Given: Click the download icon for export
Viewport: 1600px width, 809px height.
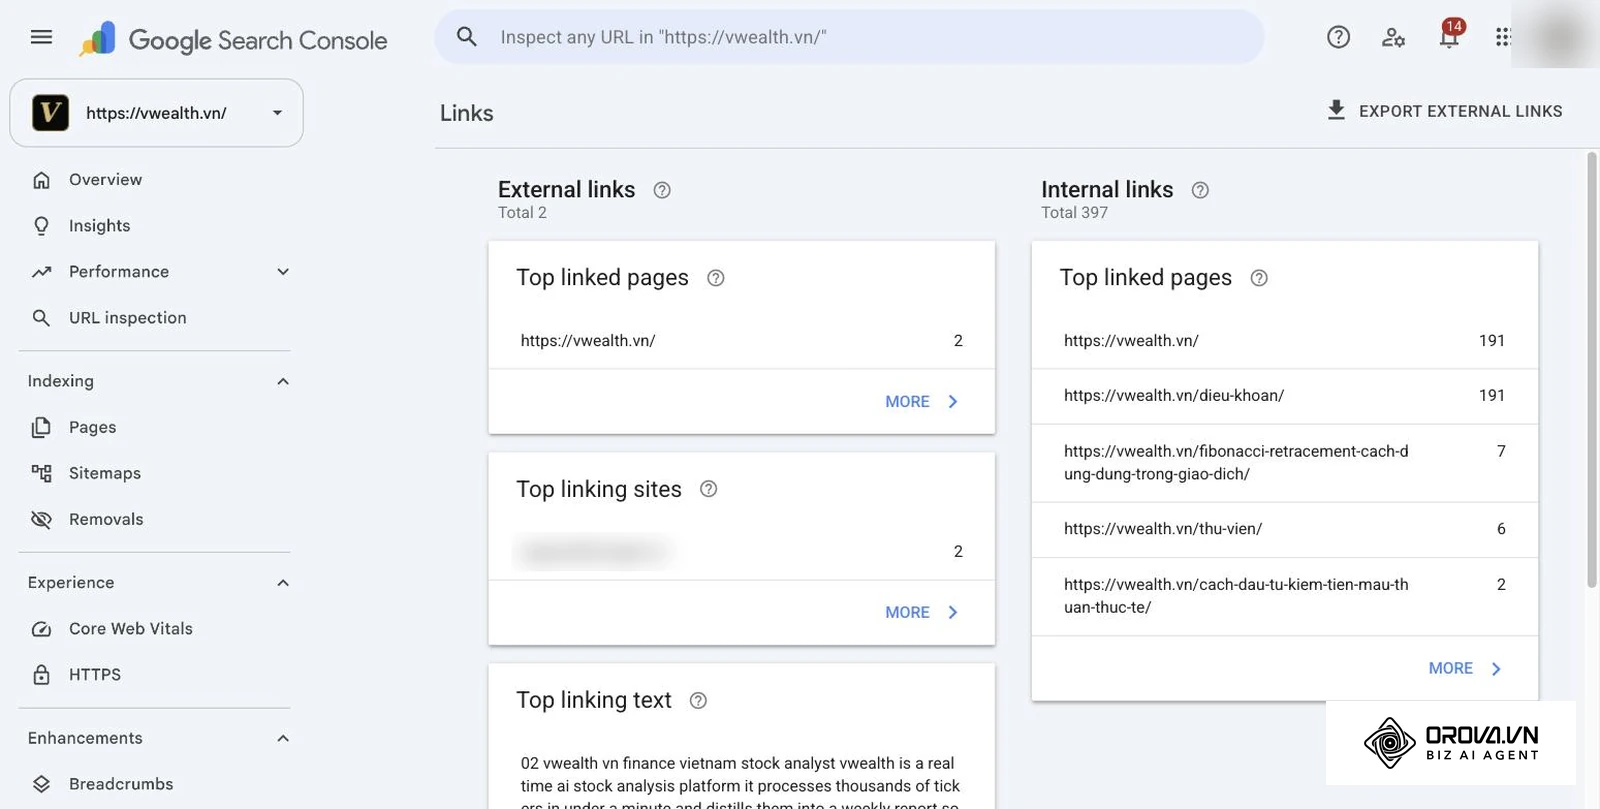Looking at the screenshot, I should coord(1336,110).
